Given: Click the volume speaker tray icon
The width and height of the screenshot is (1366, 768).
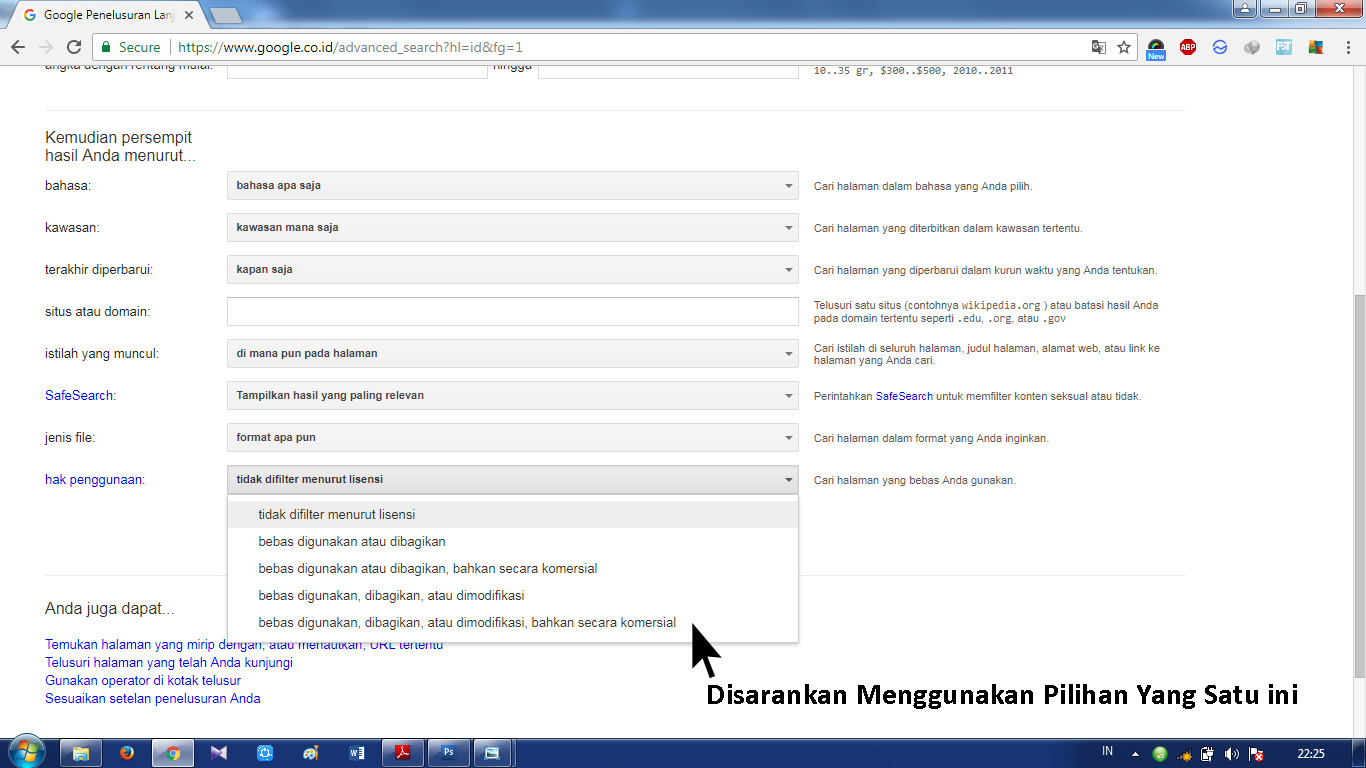Looking at the screenshot, I should 1231,753.
